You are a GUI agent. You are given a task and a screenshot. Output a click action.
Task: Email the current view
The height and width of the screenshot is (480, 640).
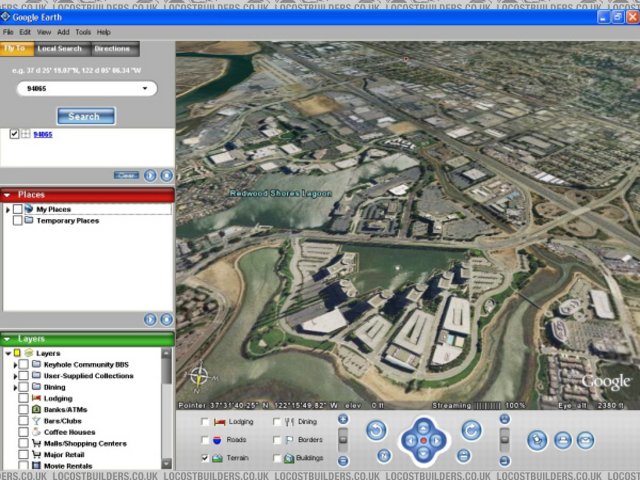tap(586, 440)
